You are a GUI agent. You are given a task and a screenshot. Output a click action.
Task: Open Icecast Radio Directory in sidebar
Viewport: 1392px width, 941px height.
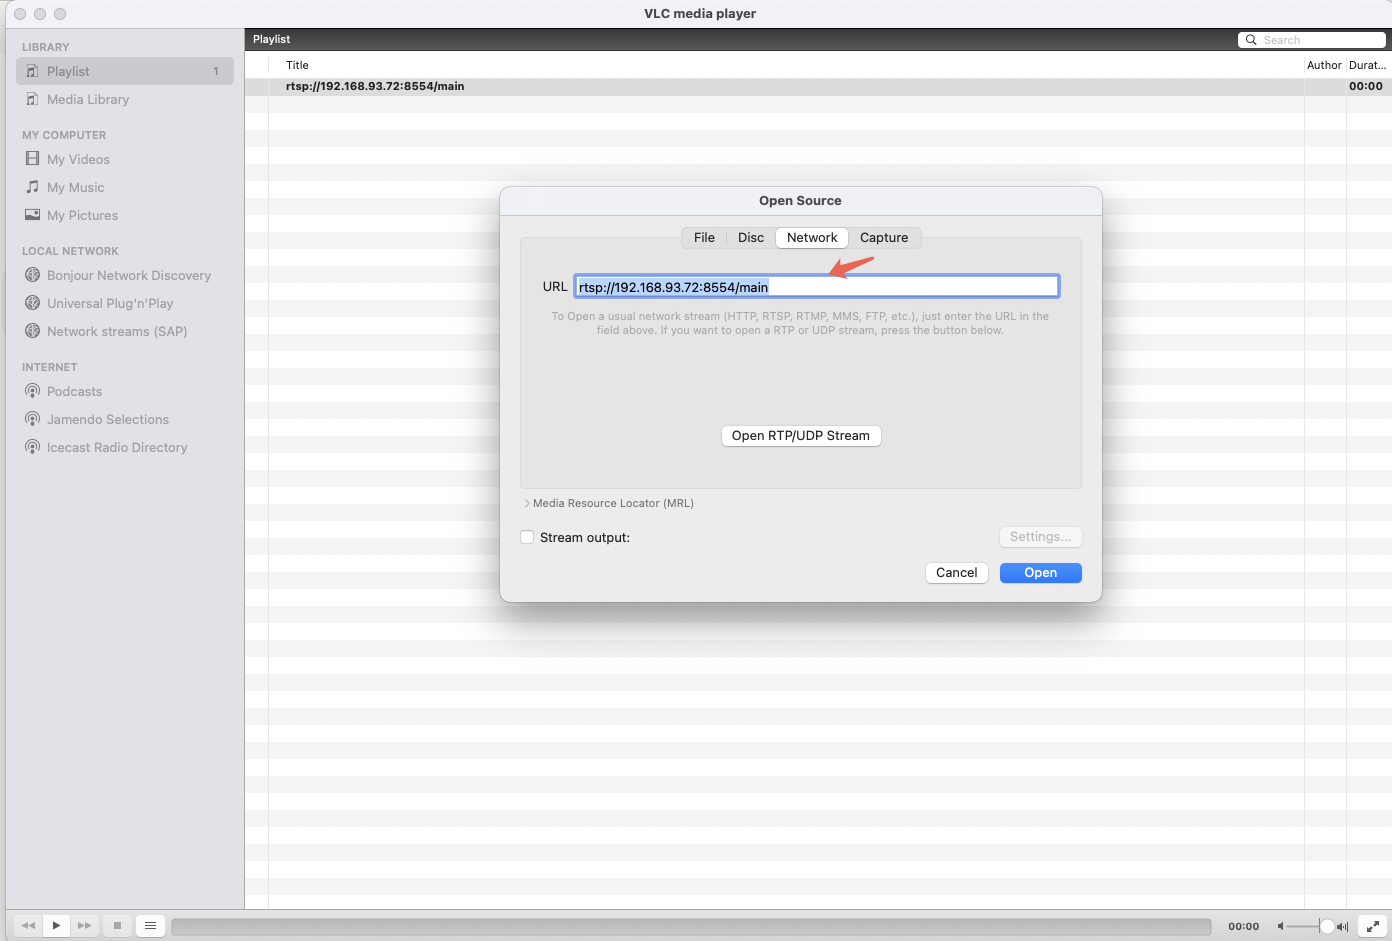[x=117, y=447]
